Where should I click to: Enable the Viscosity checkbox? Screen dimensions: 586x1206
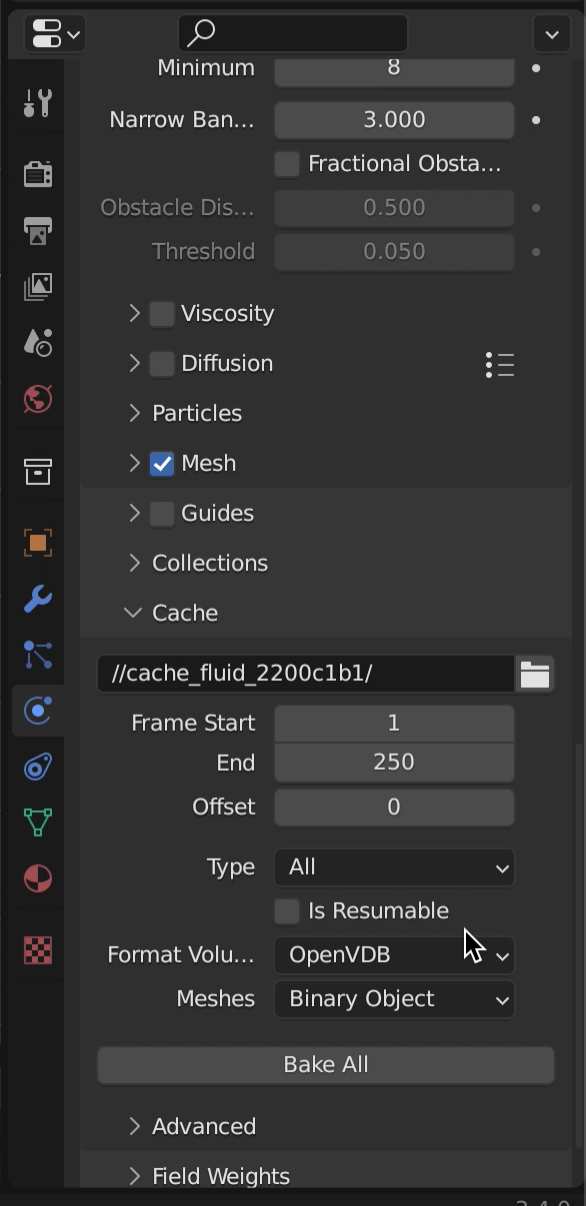coord(162,314)
